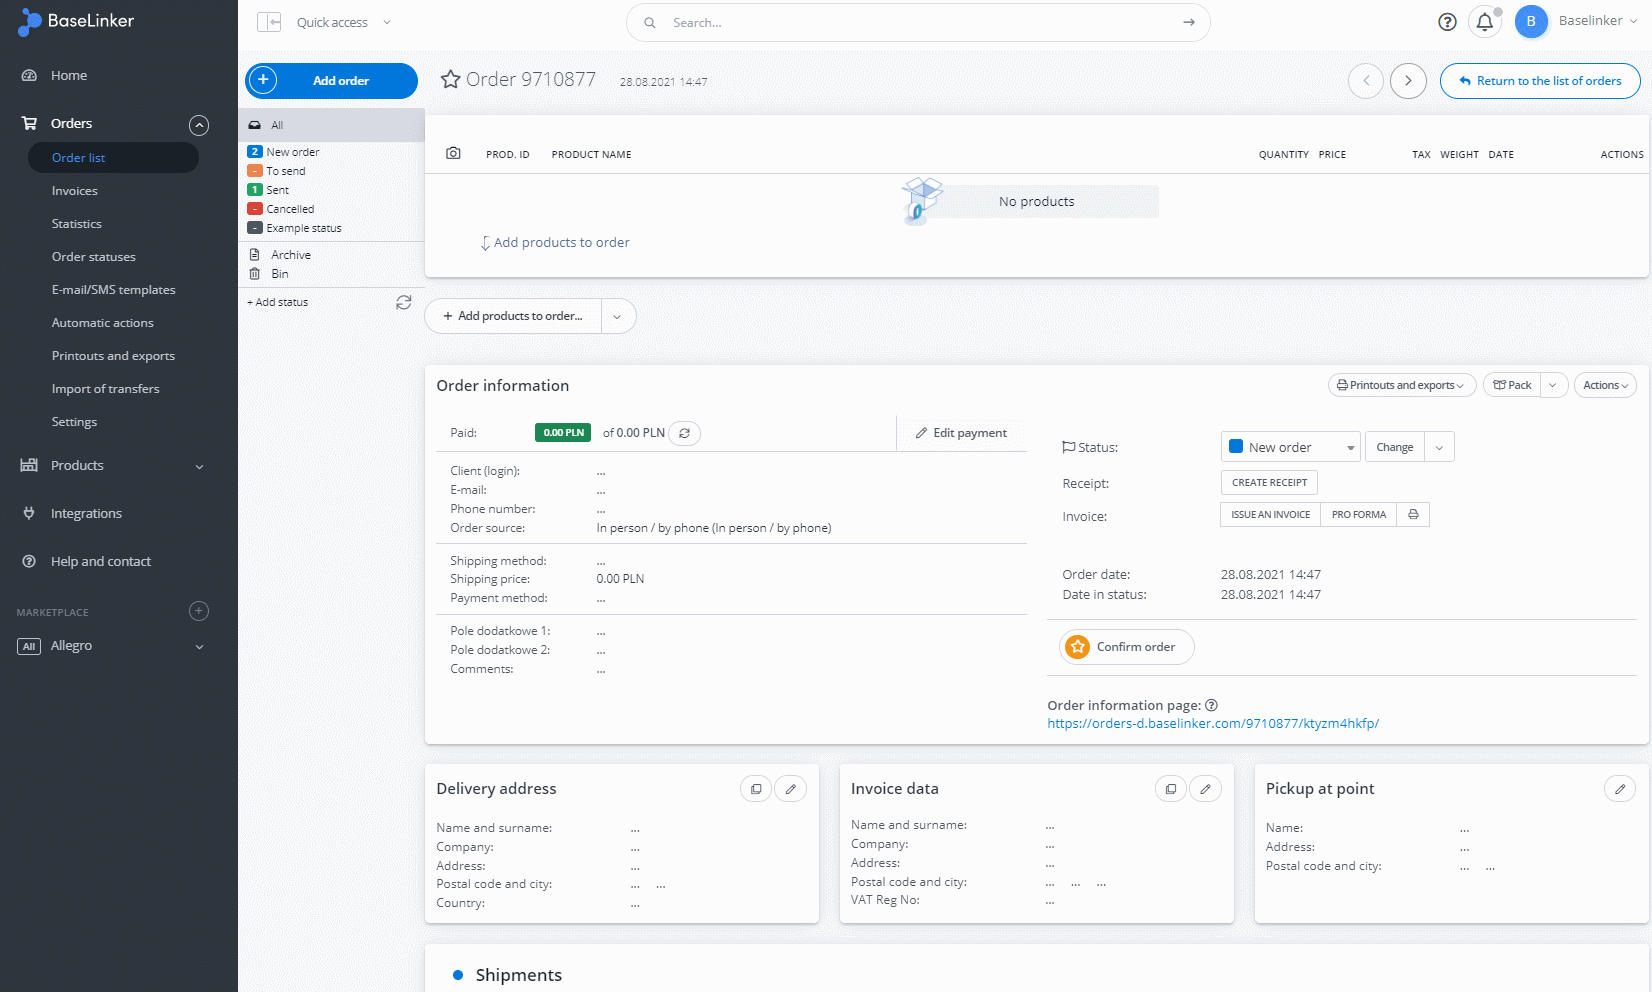Edit Pickup at point pencil icon
The width and height of the screenshot is (1652, 992).
[1620, 789]
